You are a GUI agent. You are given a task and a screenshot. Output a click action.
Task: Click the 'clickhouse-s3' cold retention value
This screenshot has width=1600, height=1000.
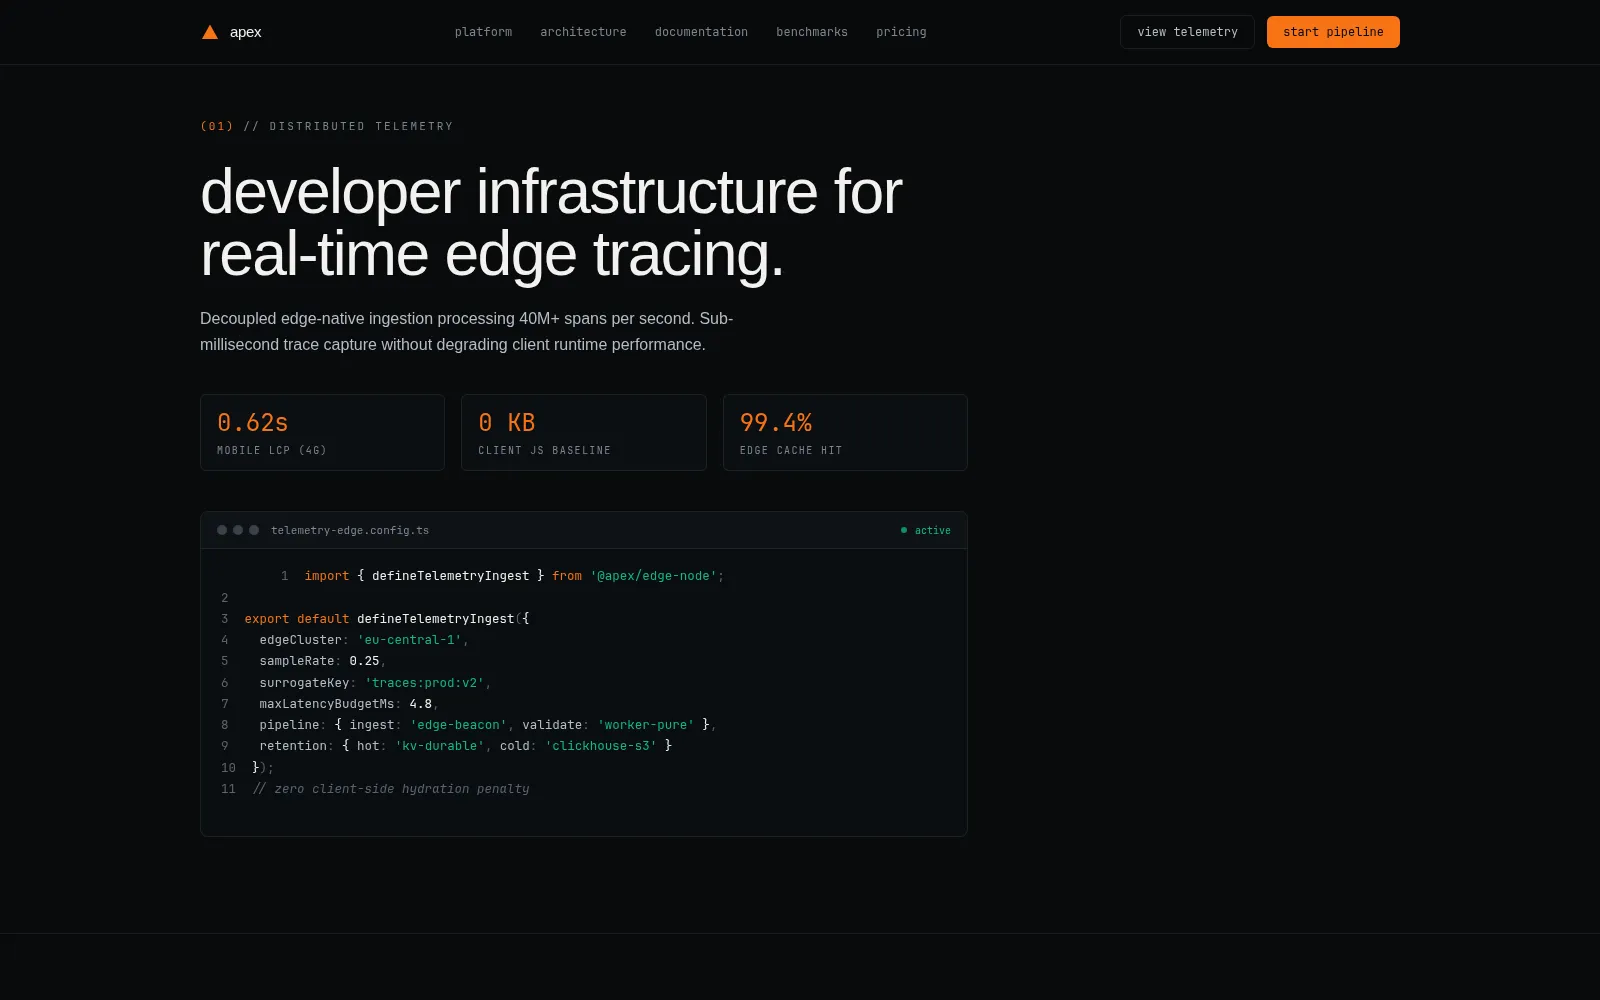coord(601,746)
